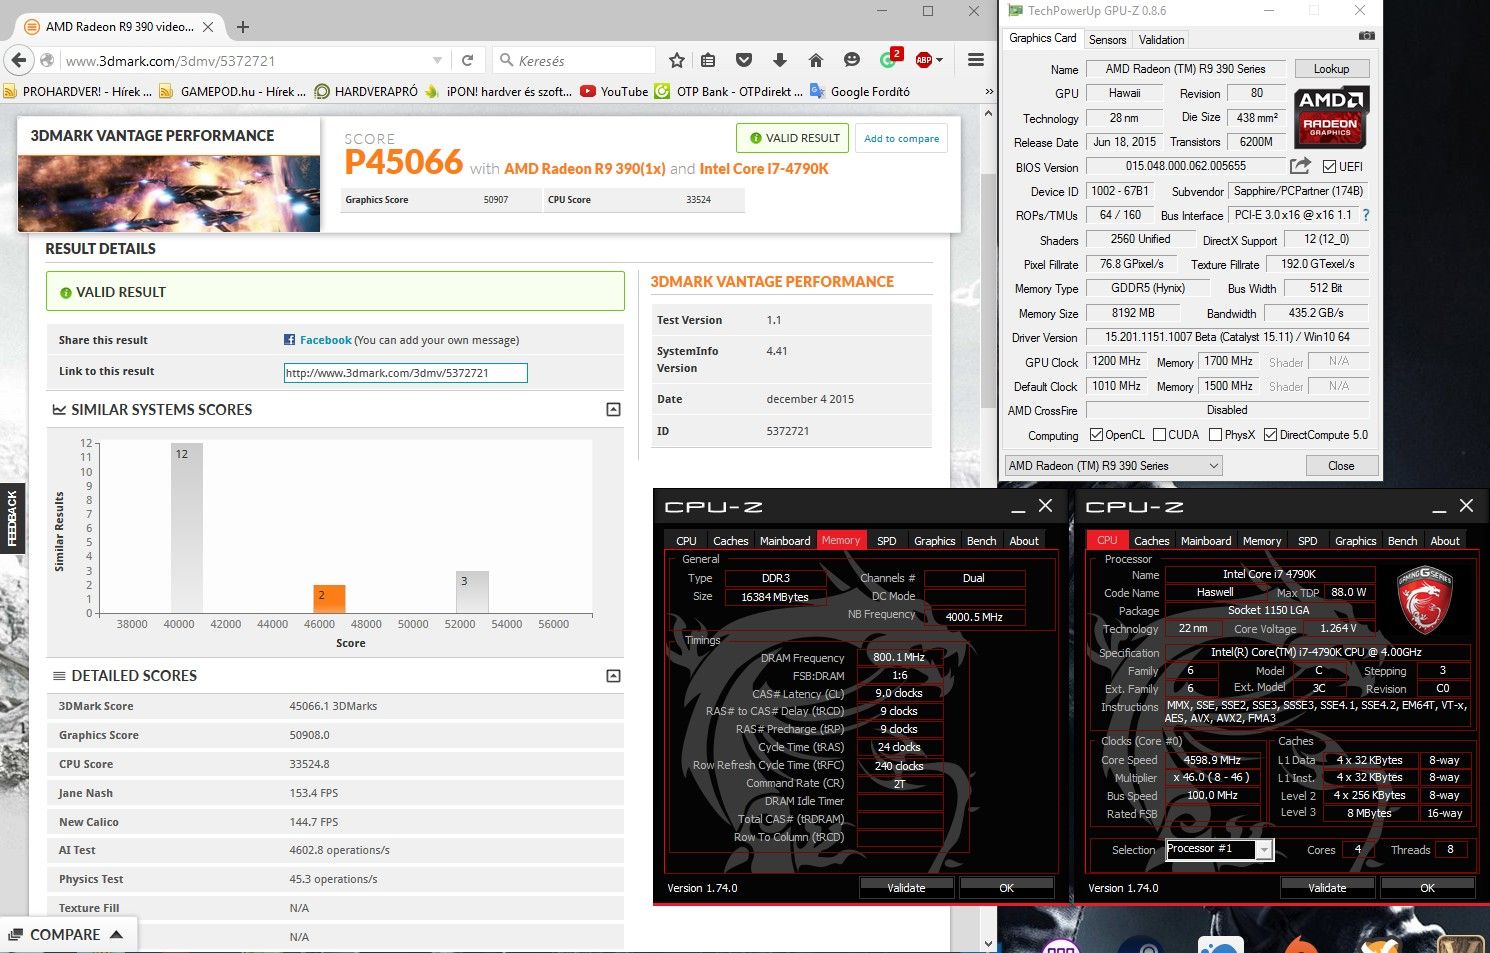The width and height of the screenshot is (1490, 953).
Task: Save page to Pocket icon
Action: [x=744, y=60]
